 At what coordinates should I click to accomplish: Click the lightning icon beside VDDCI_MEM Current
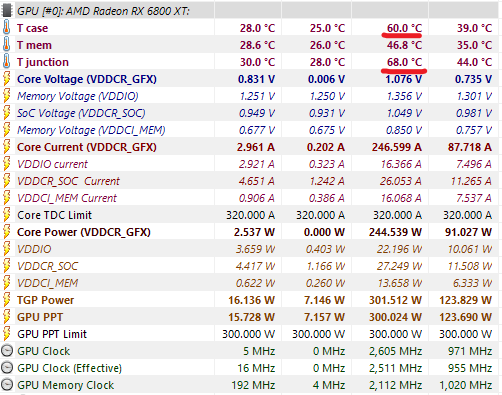6,198
